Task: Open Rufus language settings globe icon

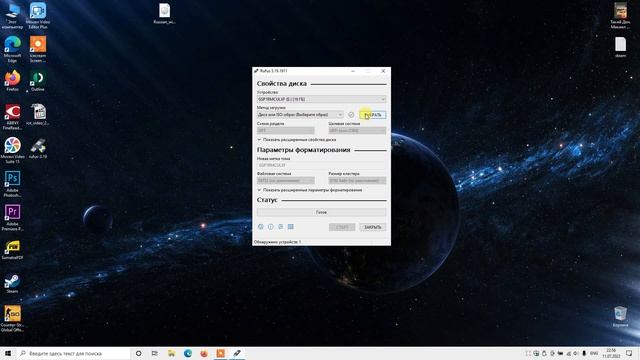Action: [x=261, y=227]
